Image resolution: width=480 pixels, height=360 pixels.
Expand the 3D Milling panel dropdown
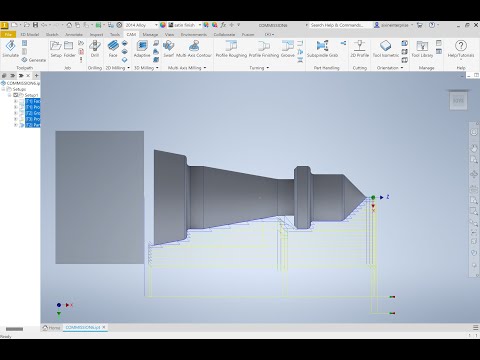point(157,68)
